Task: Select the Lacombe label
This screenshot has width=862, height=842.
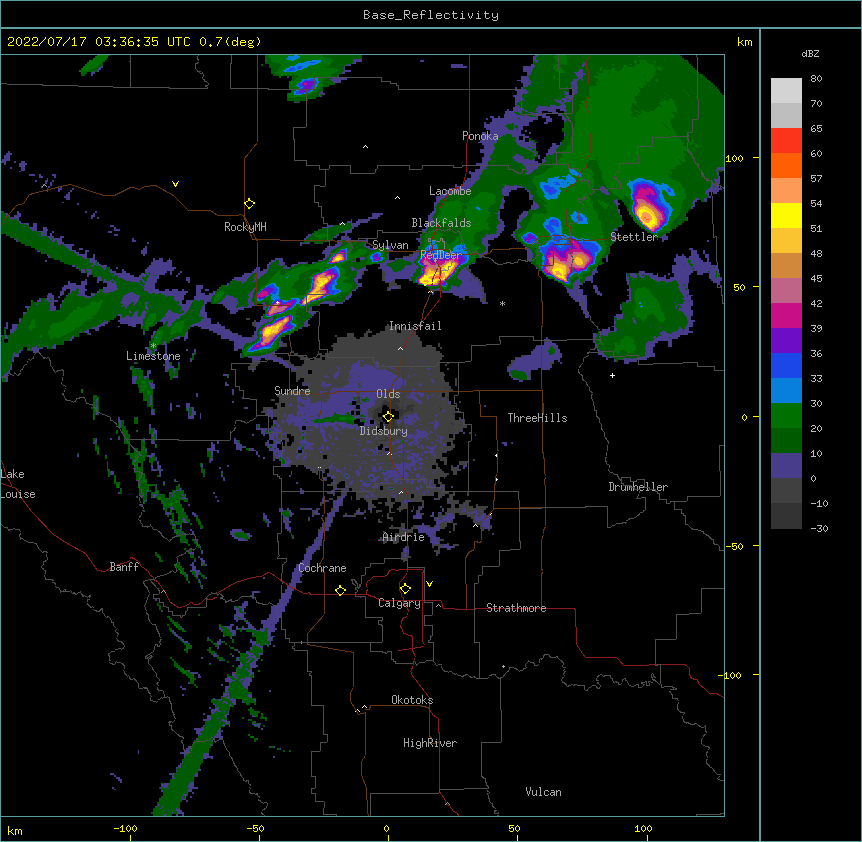Action: tap(450, 191)
